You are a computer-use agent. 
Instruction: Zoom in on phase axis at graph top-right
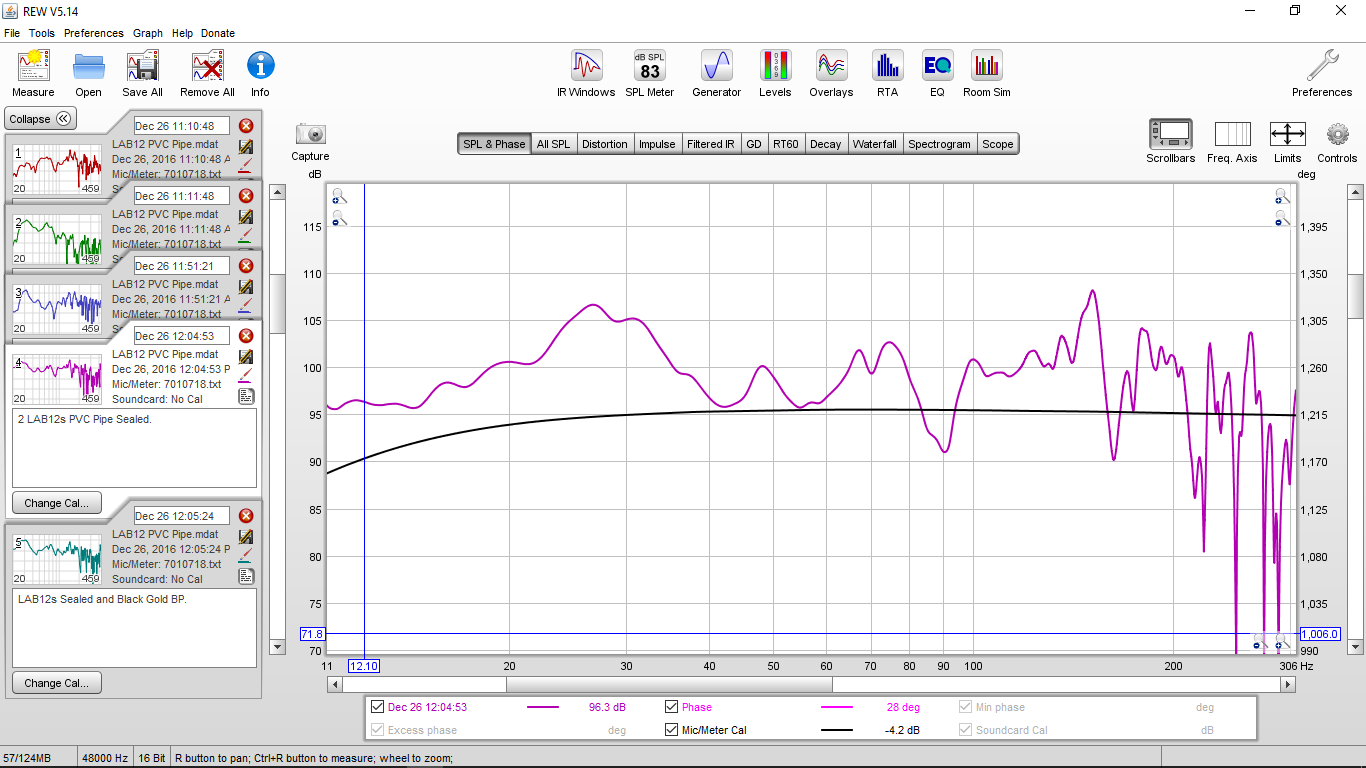(1282, 197)
